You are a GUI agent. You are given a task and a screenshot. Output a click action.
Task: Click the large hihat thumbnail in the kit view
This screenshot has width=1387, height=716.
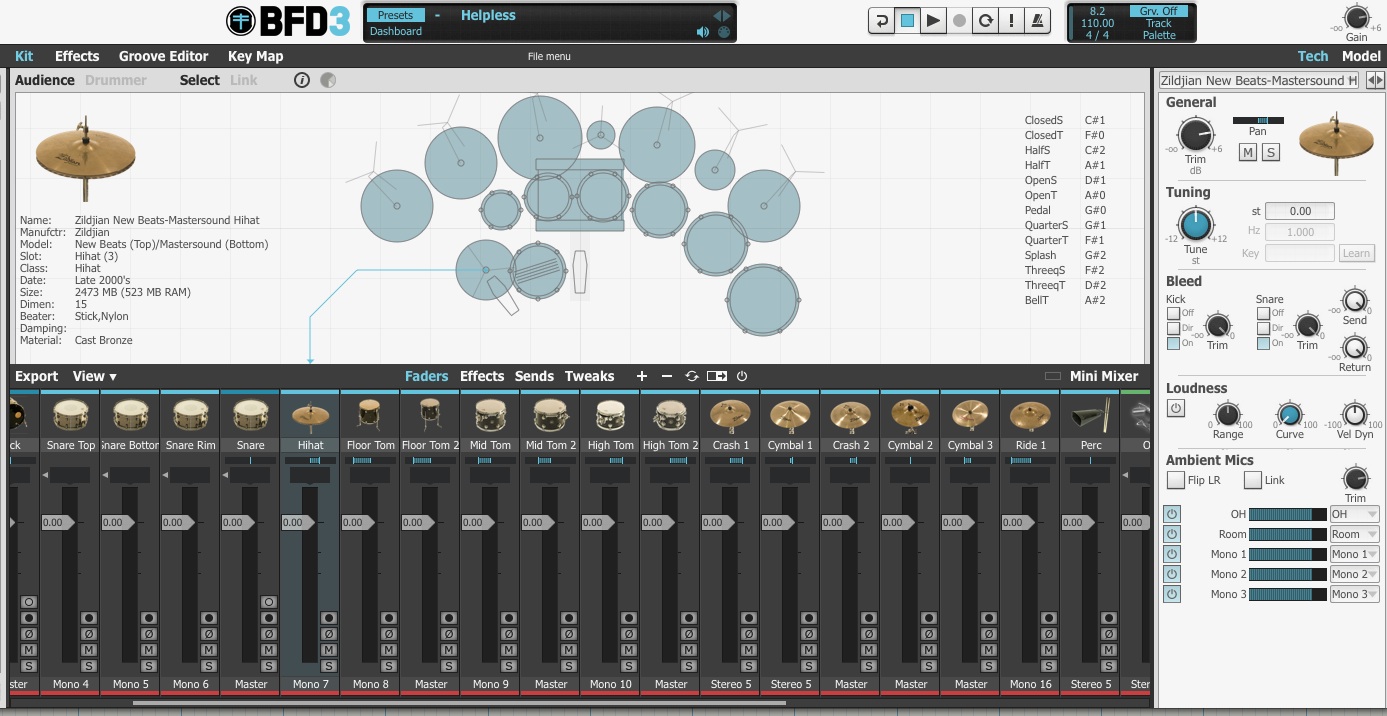85,158
